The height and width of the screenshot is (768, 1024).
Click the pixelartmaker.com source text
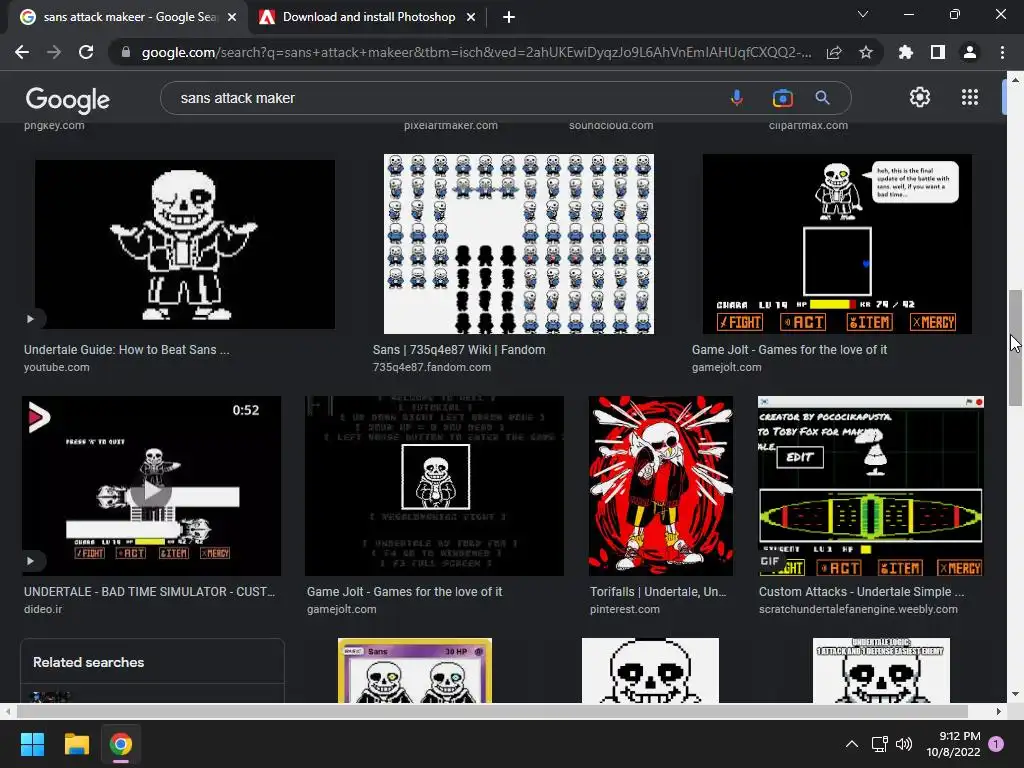coord(451,125)
